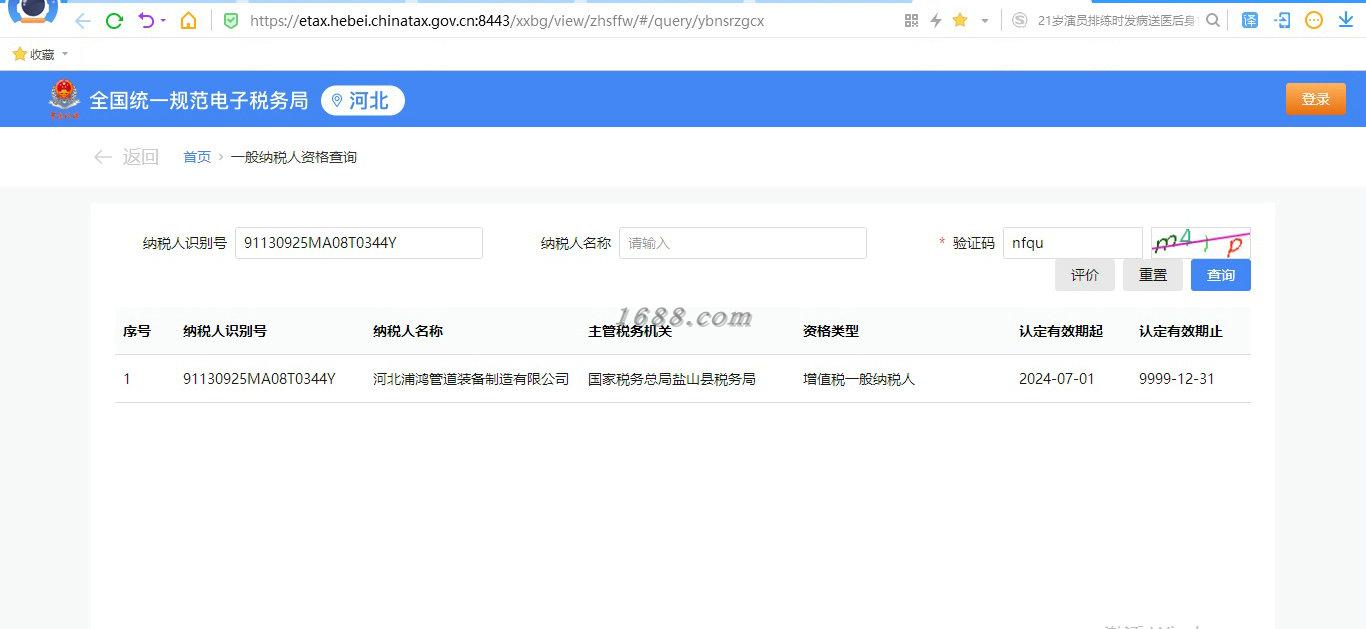Select the cell 增值税一般纳税人
The image size is (1366, 629).
click(x=859, y=379)
